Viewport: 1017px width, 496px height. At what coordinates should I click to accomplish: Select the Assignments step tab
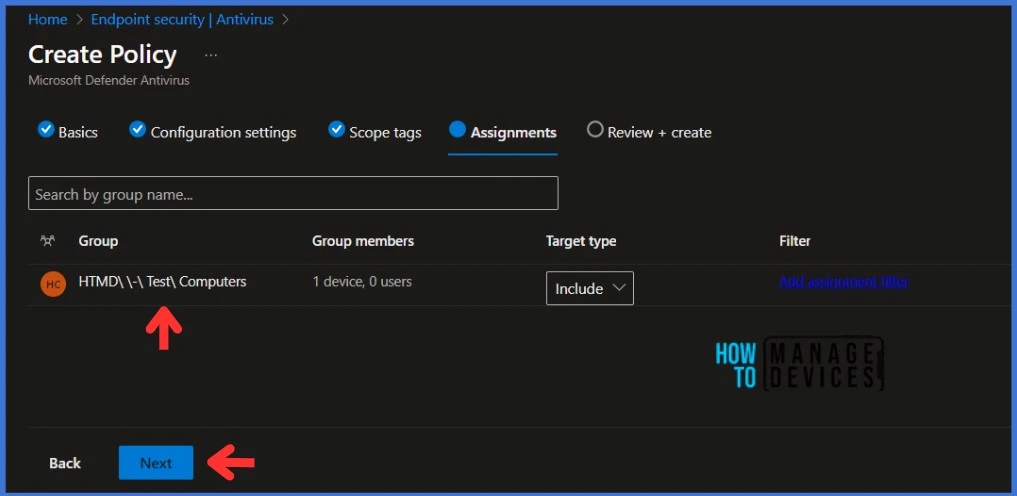pyautogui.click(x=503, y=132)
